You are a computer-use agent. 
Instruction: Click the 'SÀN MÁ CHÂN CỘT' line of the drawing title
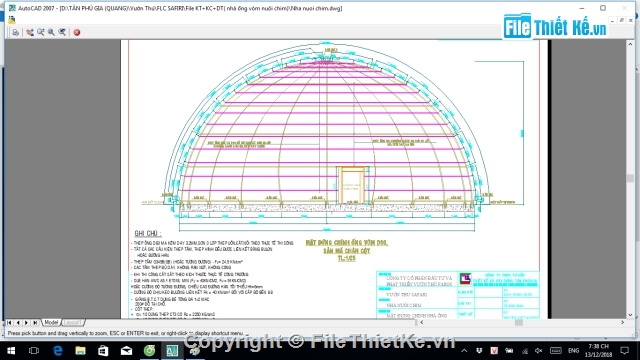coord(347,251)
